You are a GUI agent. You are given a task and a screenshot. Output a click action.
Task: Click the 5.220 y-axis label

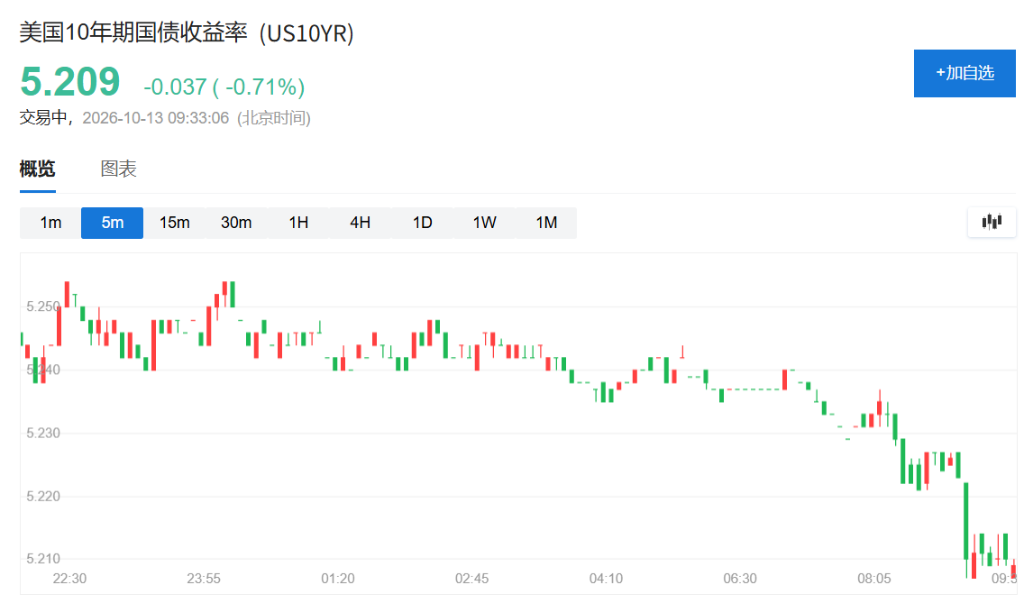[x=42, y=496]
